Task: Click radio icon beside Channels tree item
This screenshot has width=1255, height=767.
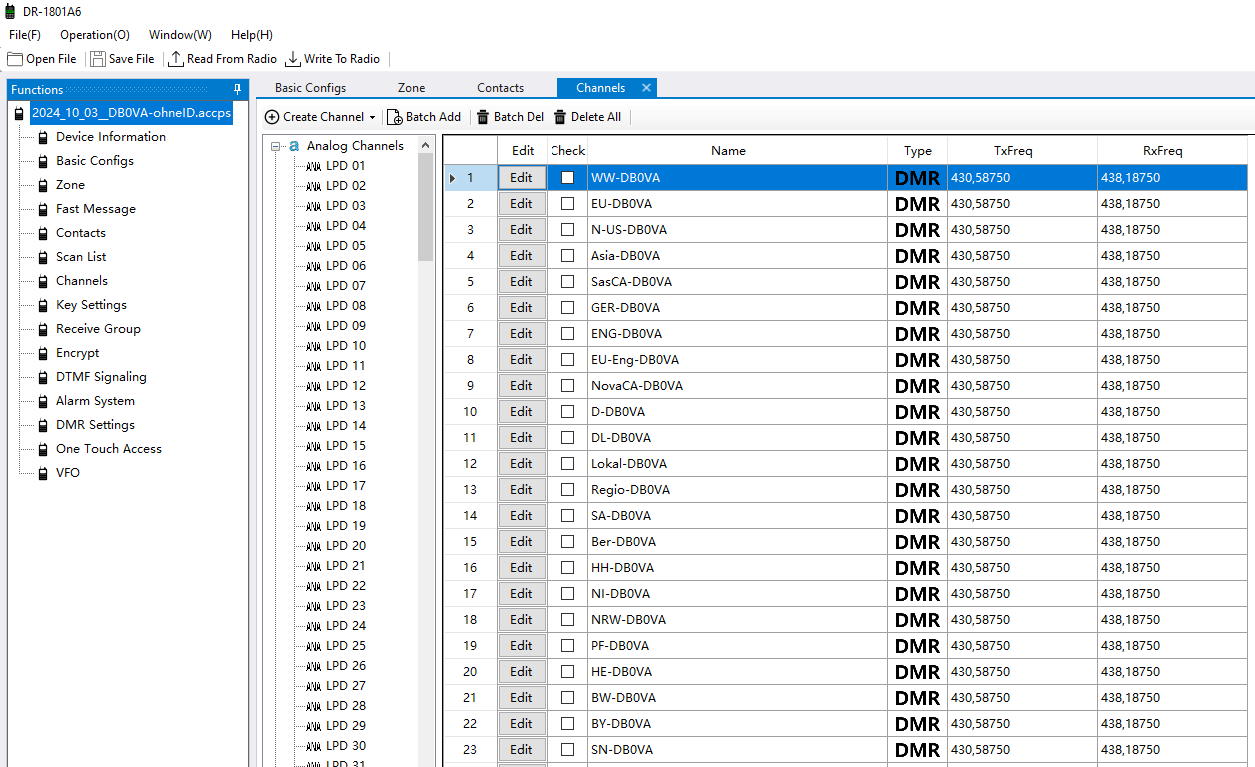Action: tap(43, 281)
